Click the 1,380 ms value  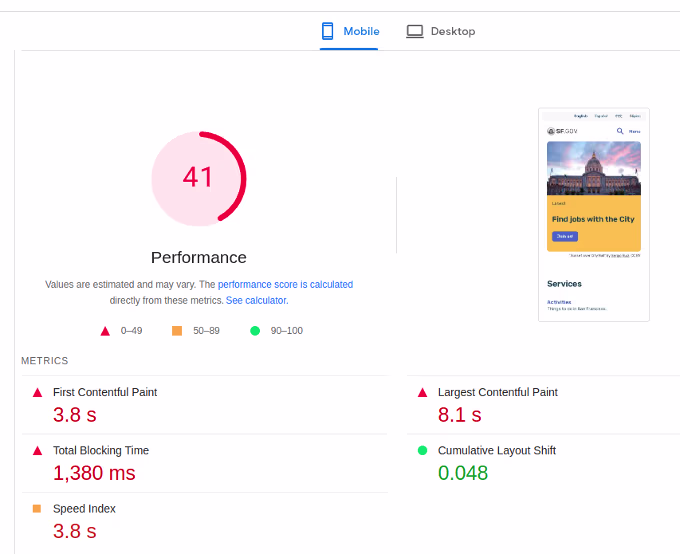(x=94, y=473)
